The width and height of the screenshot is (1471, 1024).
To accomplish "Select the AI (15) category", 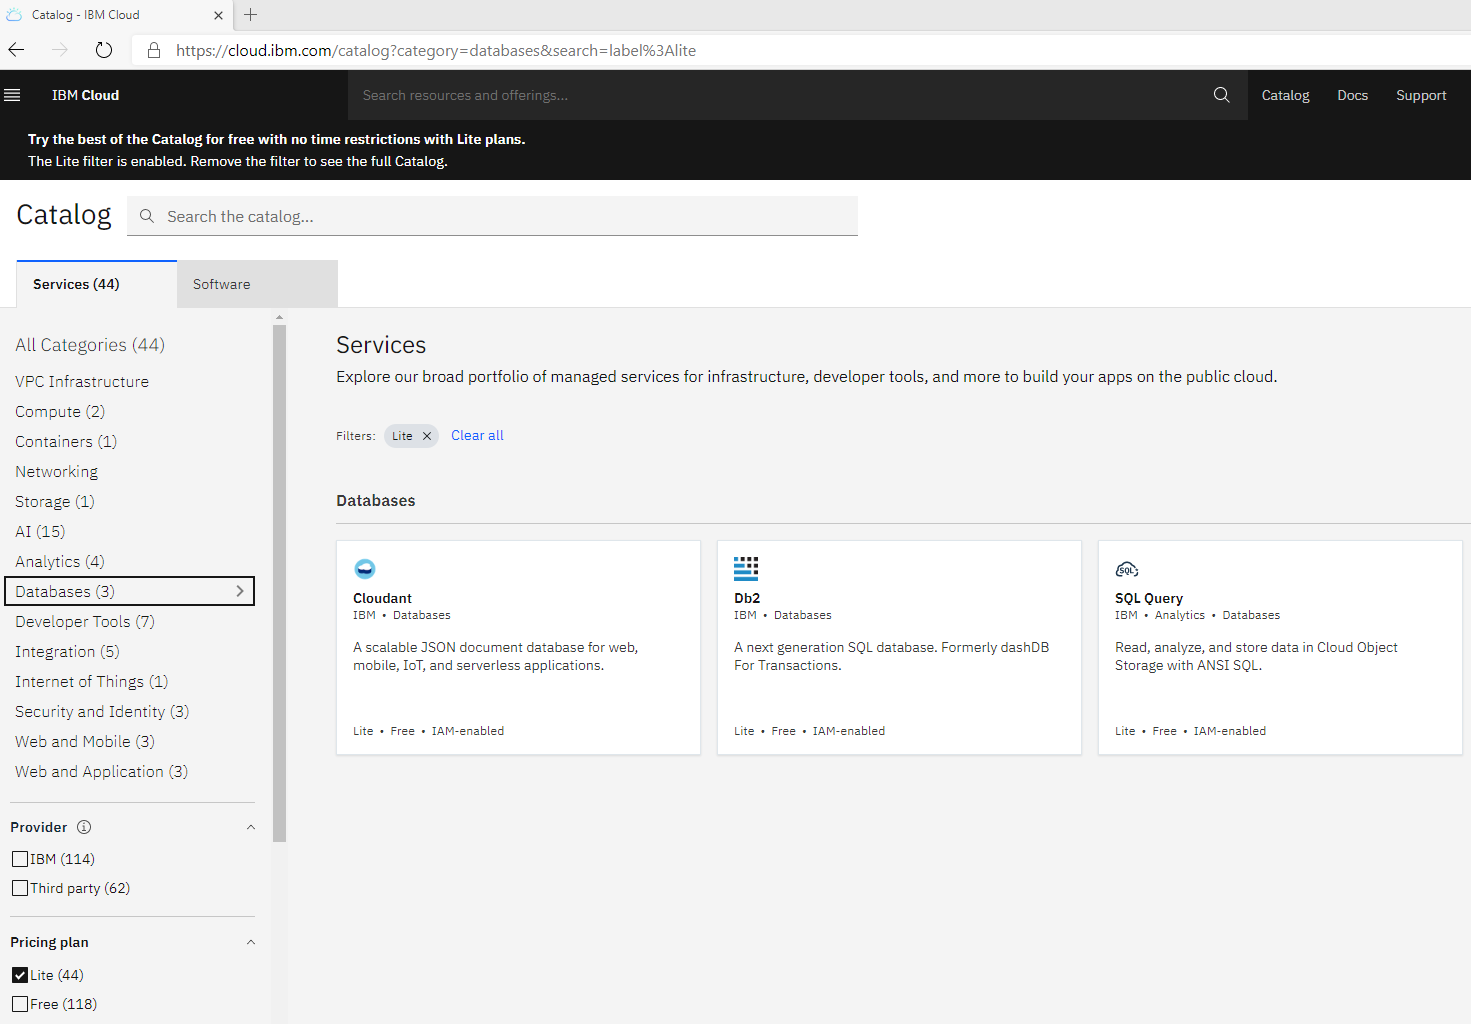I will click(40, 532).
